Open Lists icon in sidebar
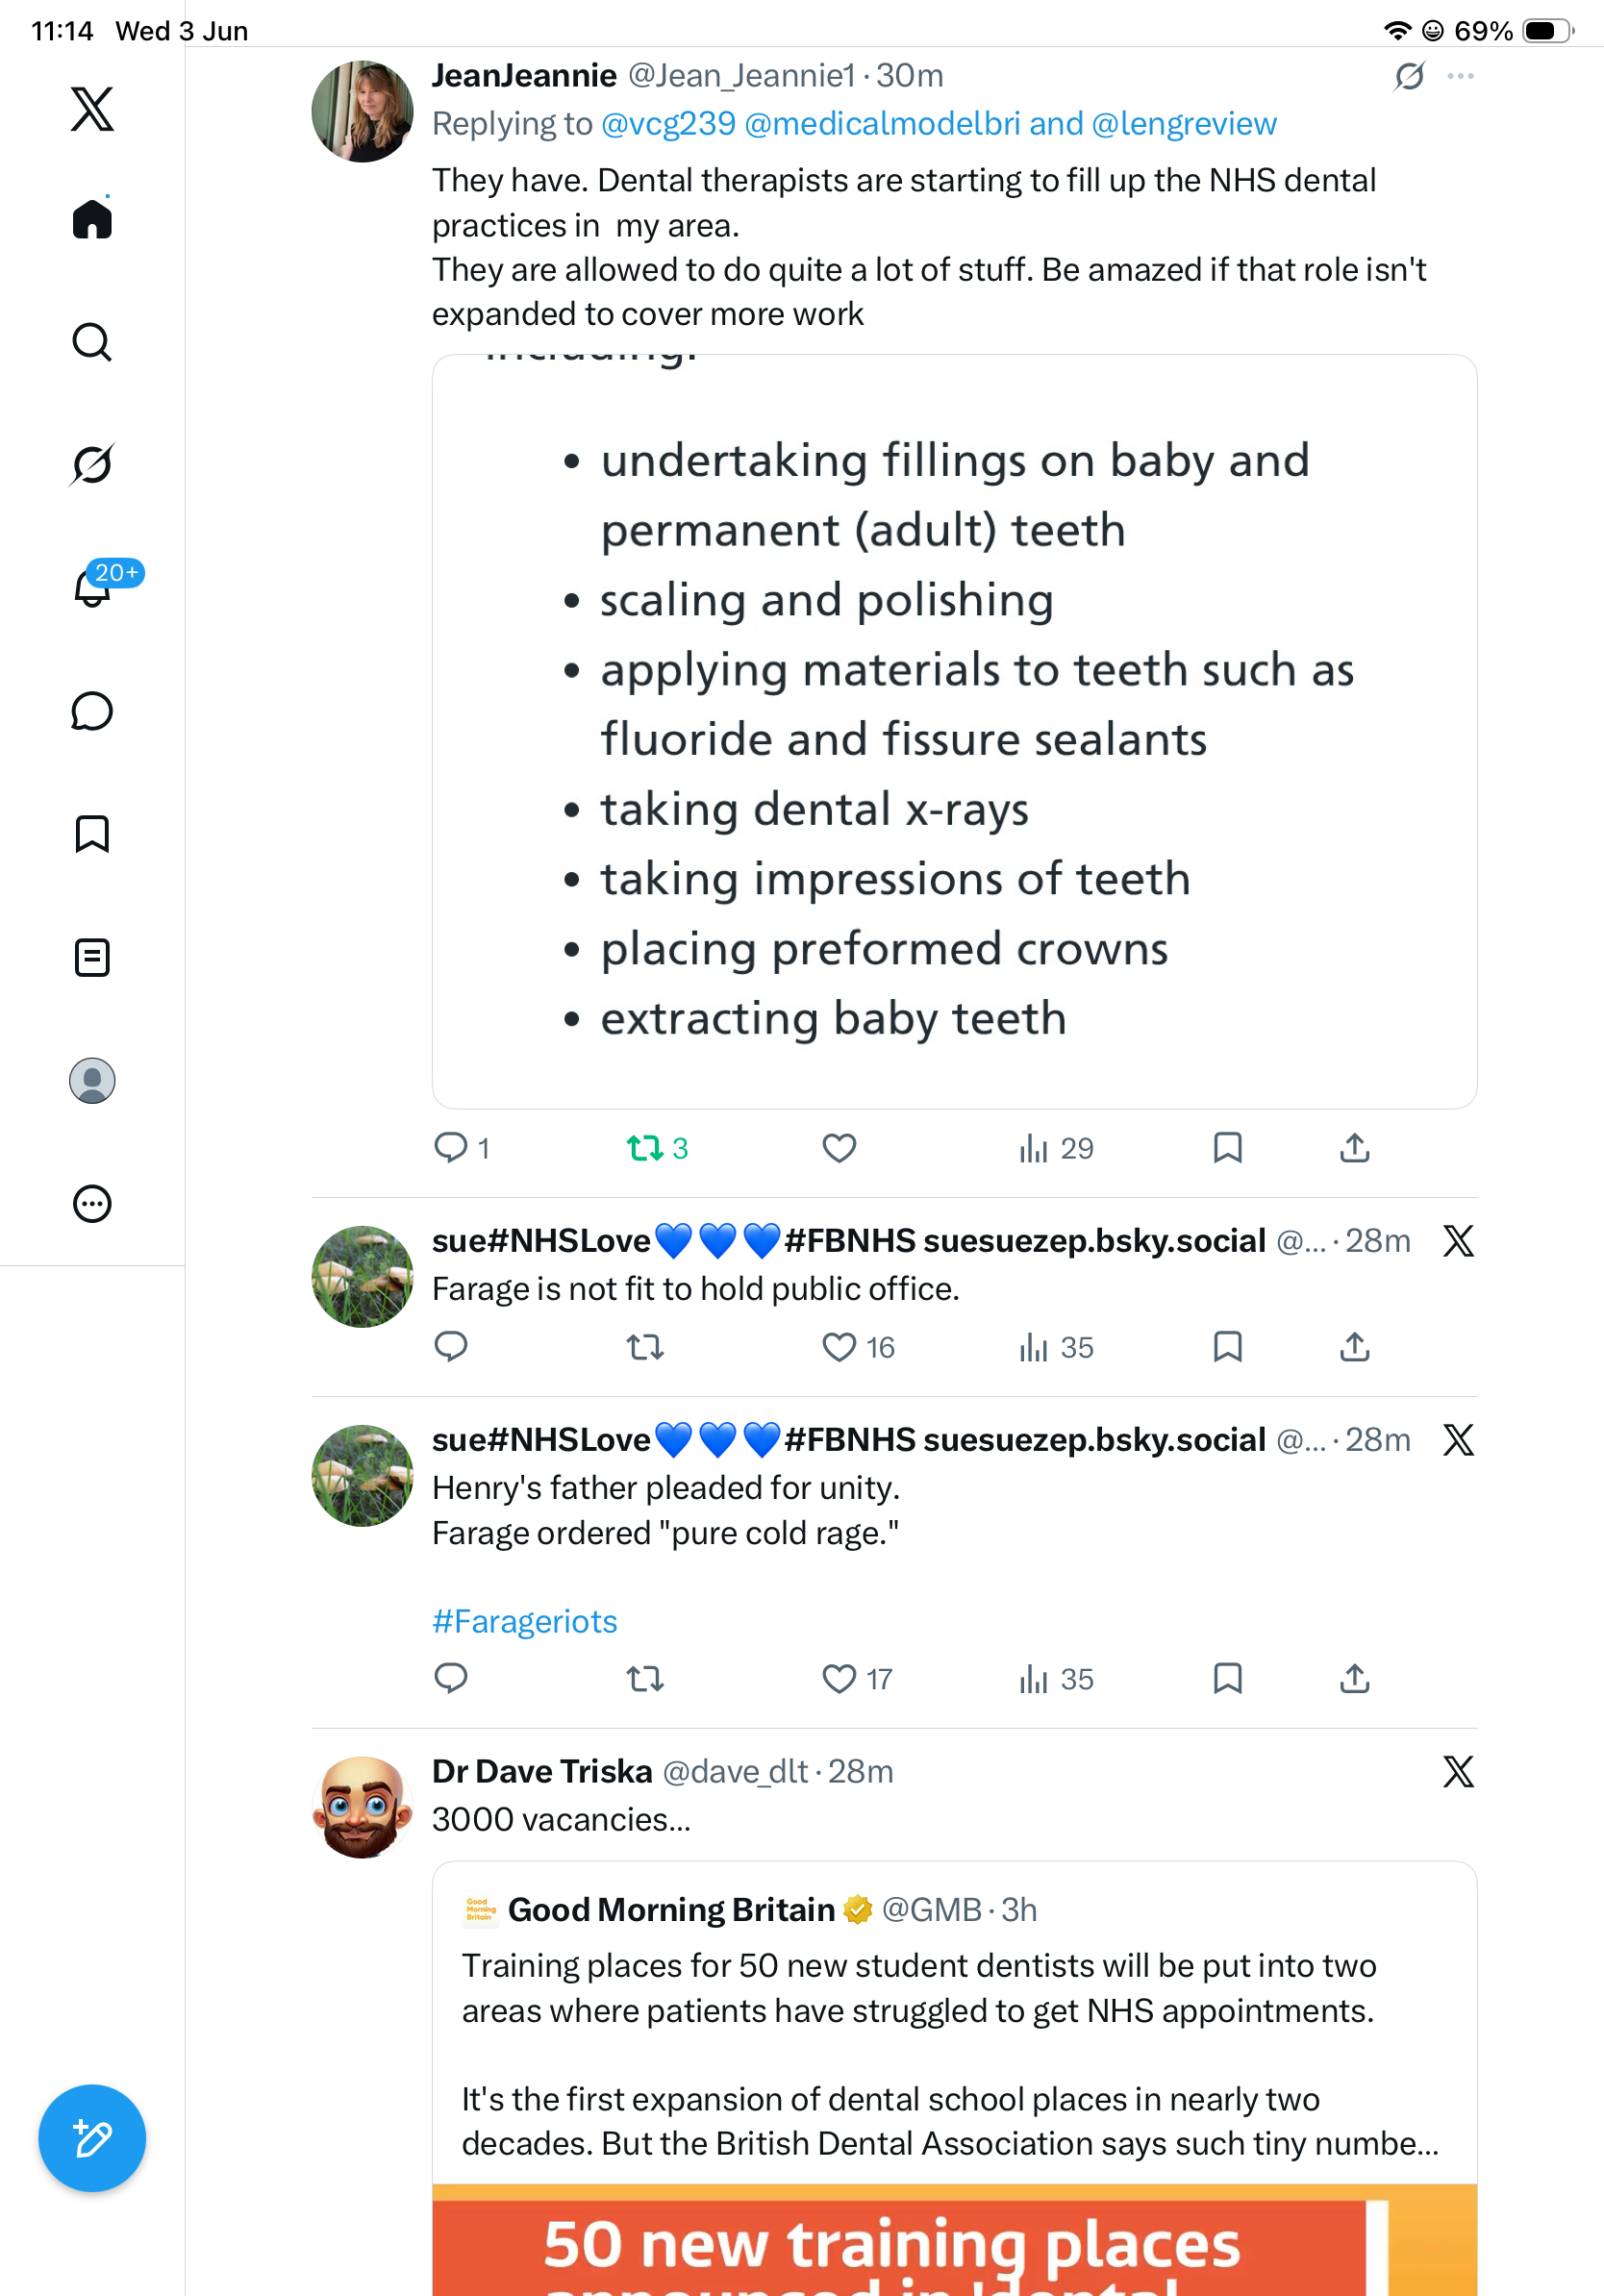 92,957
